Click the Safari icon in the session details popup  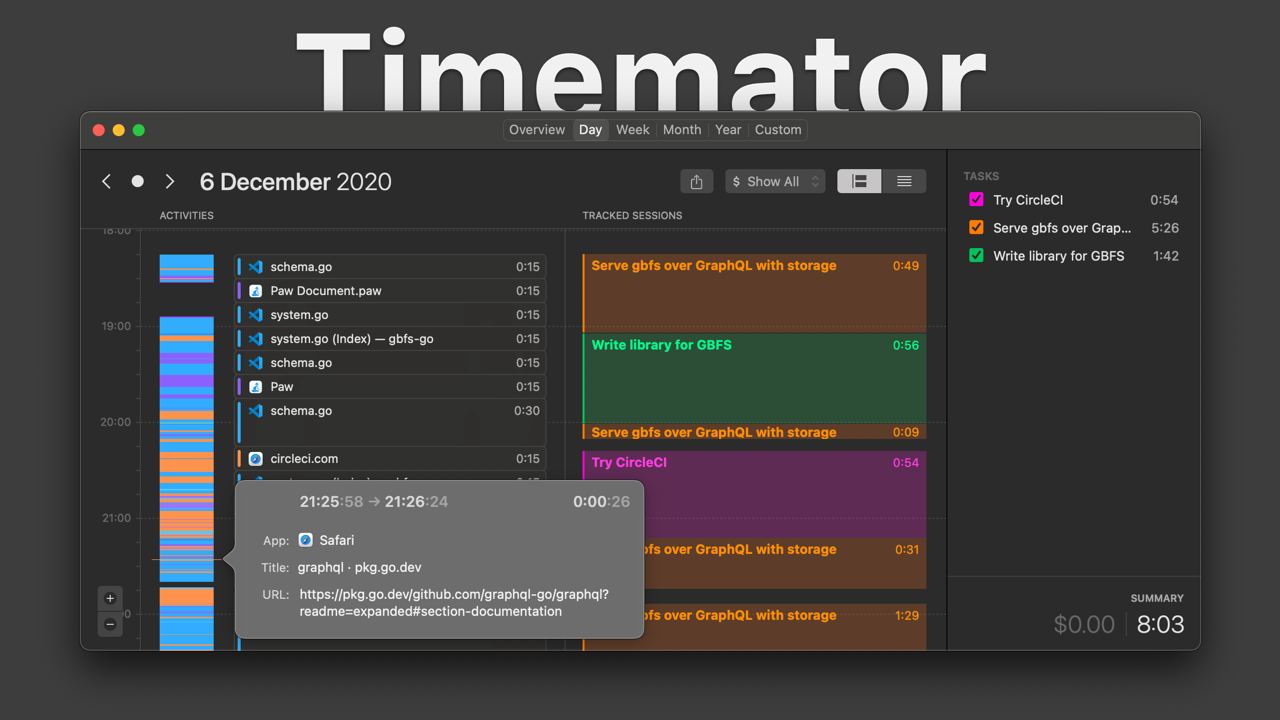tap(305, 540)
